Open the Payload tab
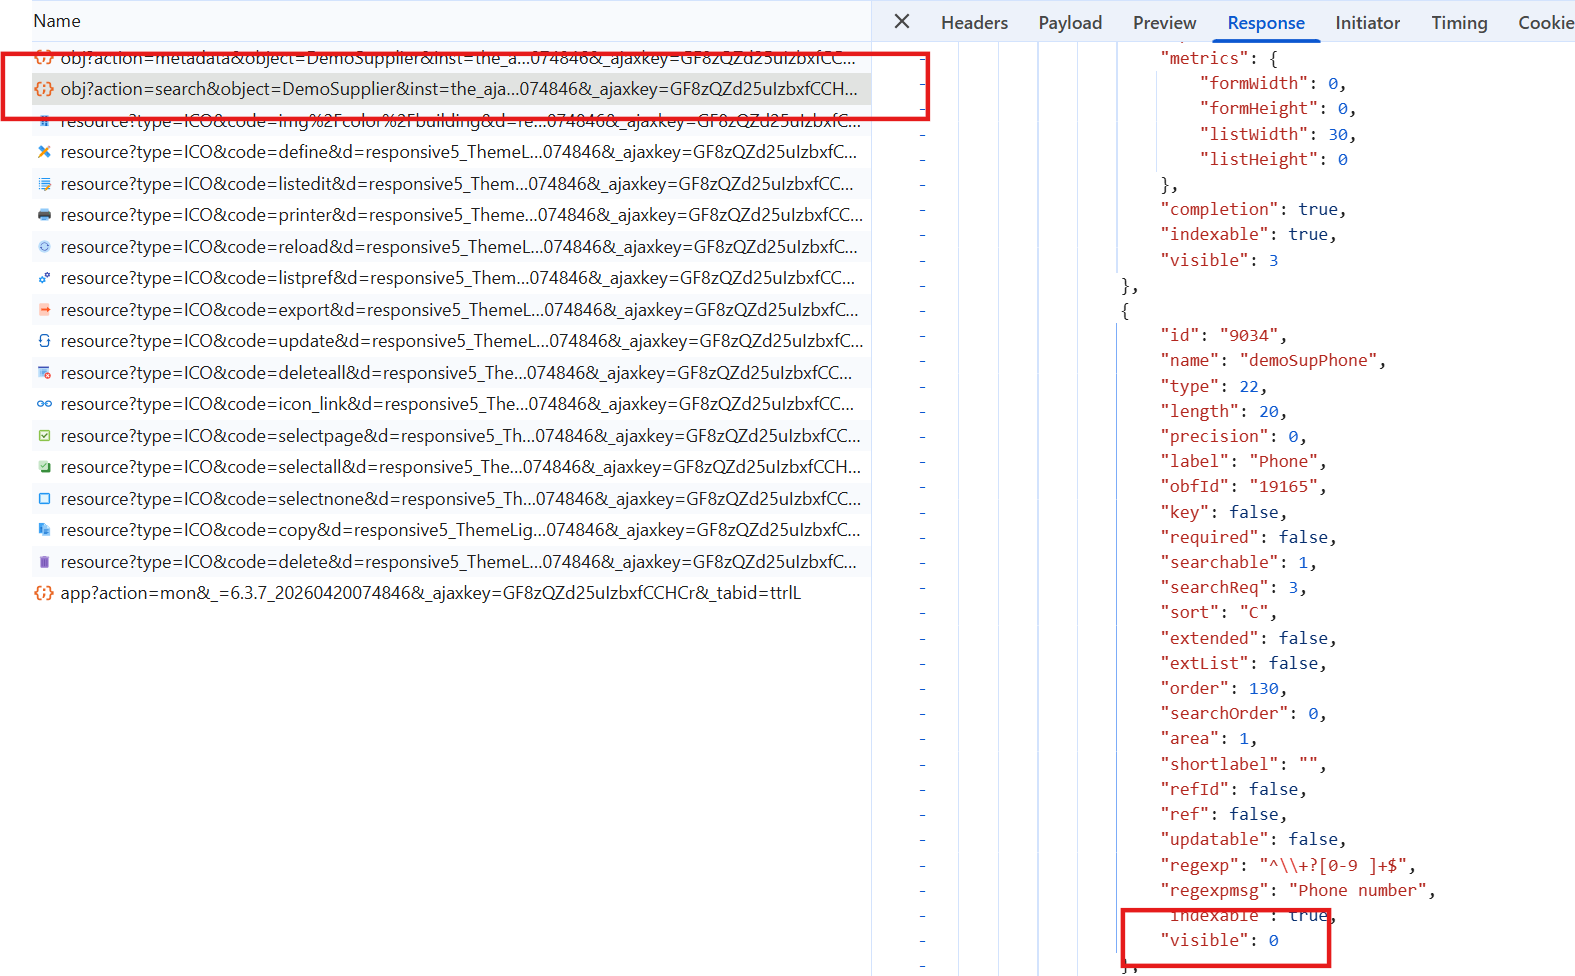 (1070, 23)
